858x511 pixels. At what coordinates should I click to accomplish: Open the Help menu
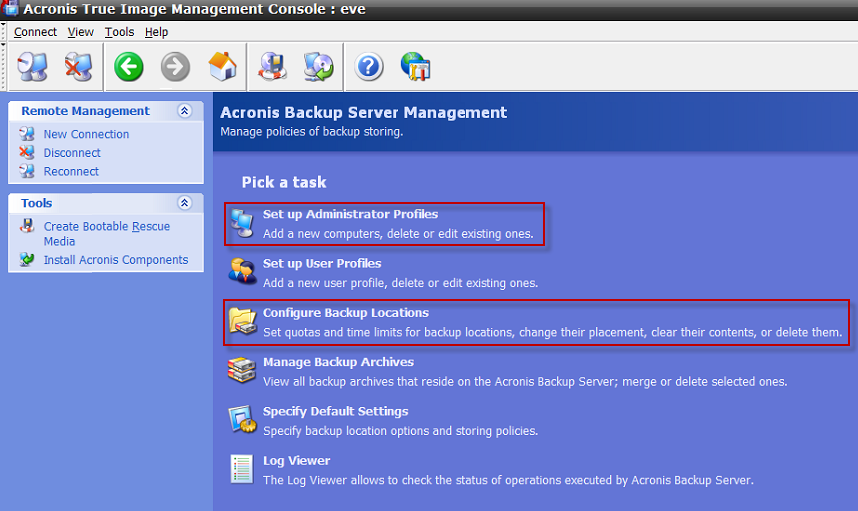[156, 32]
